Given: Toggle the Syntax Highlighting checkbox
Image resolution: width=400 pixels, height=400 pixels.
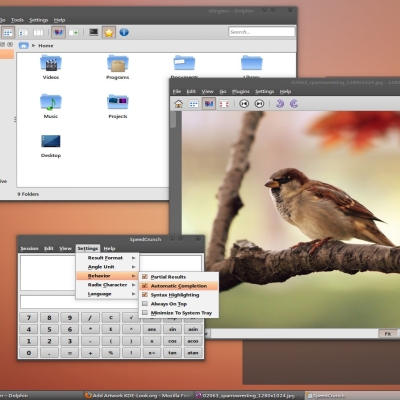Looking at the screenshot, I should (145, 295).
